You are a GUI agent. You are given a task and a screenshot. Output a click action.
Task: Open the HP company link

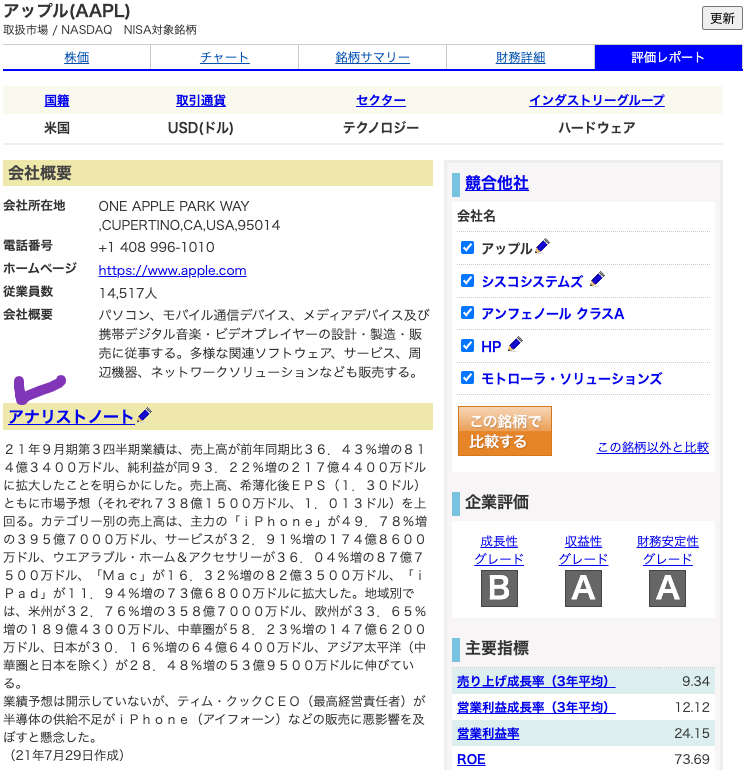tap(491, 347)
